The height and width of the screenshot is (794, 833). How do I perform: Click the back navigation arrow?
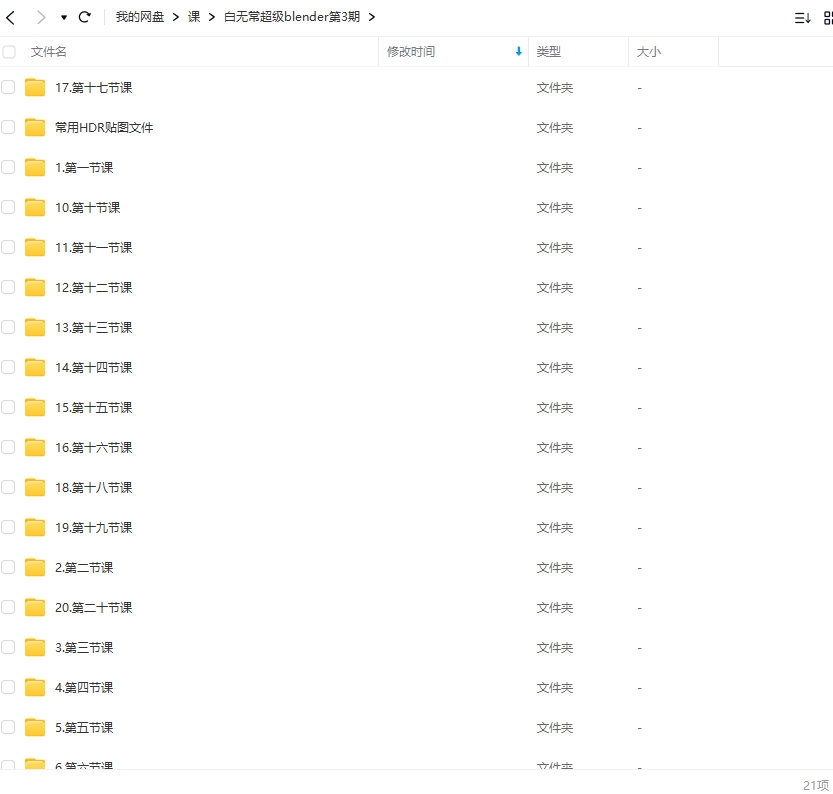click(11, 17)
